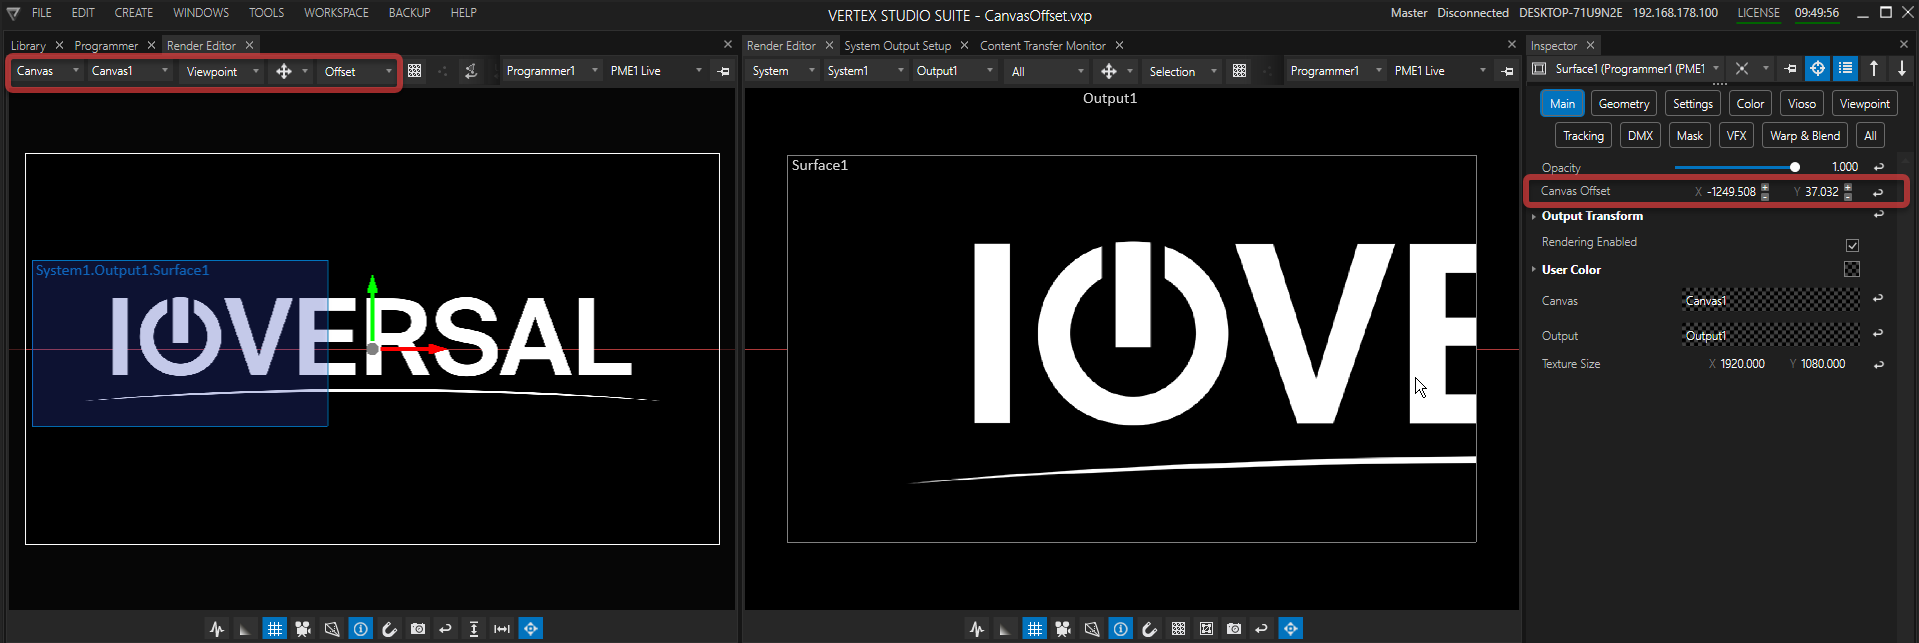This screenshot has width=1919, height=643.
Task: Open the Canvas1 dropdown
Action: (130, 71)
